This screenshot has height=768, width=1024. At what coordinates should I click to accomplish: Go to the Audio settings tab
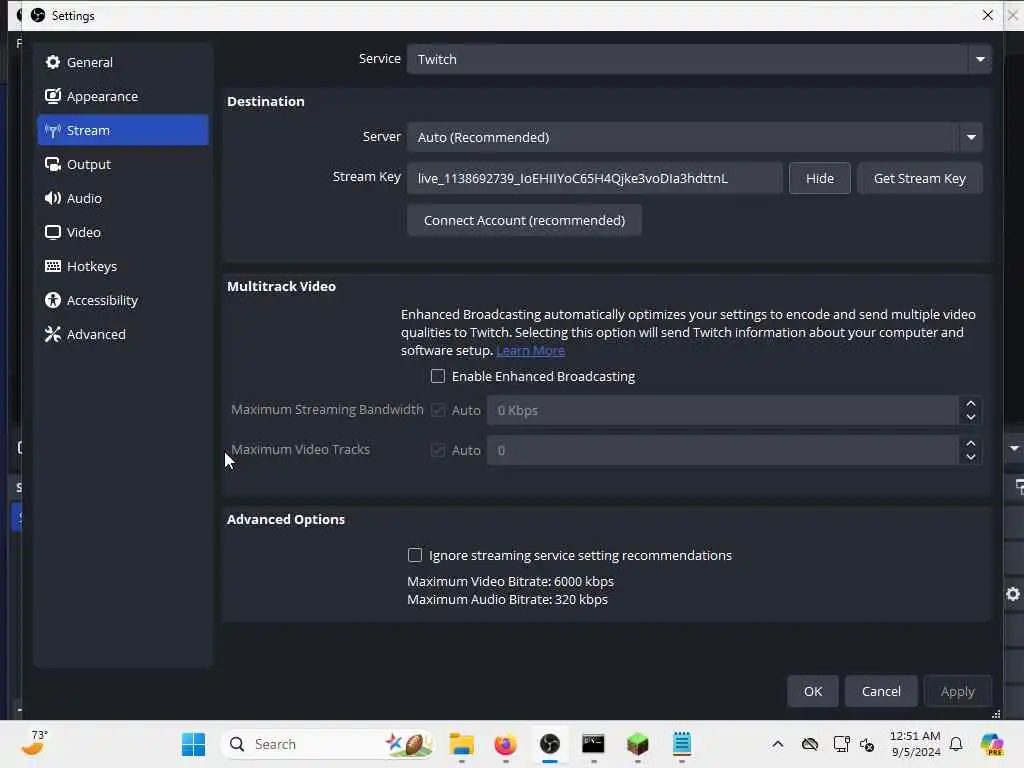(123, 199)
